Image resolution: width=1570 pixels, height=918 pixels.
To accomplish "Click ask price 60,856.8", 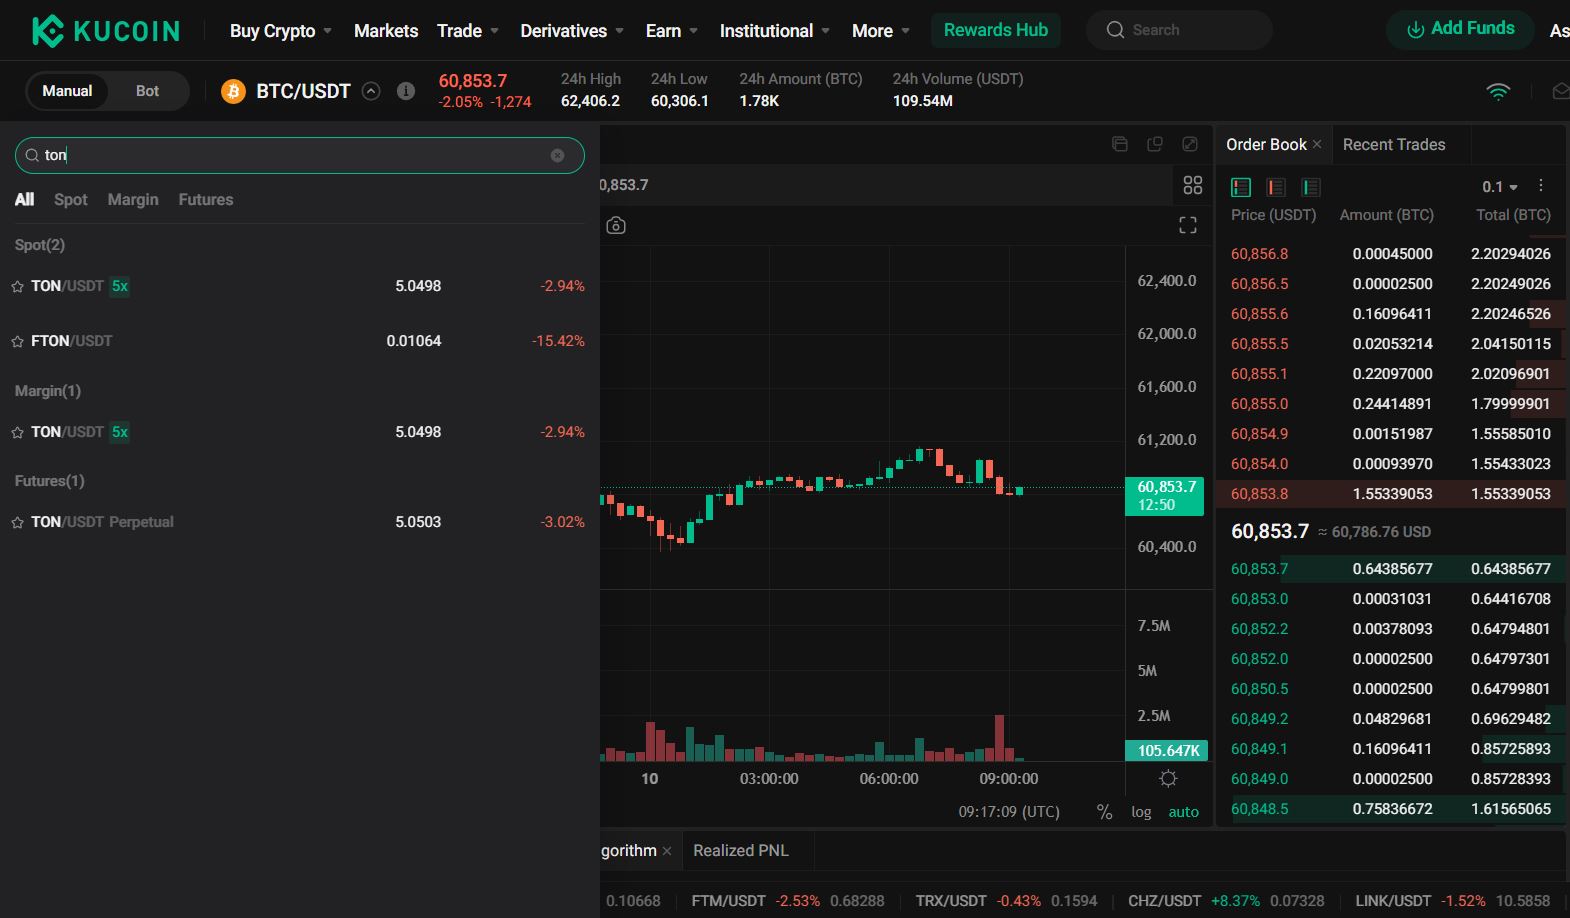I will [1259, 254].
